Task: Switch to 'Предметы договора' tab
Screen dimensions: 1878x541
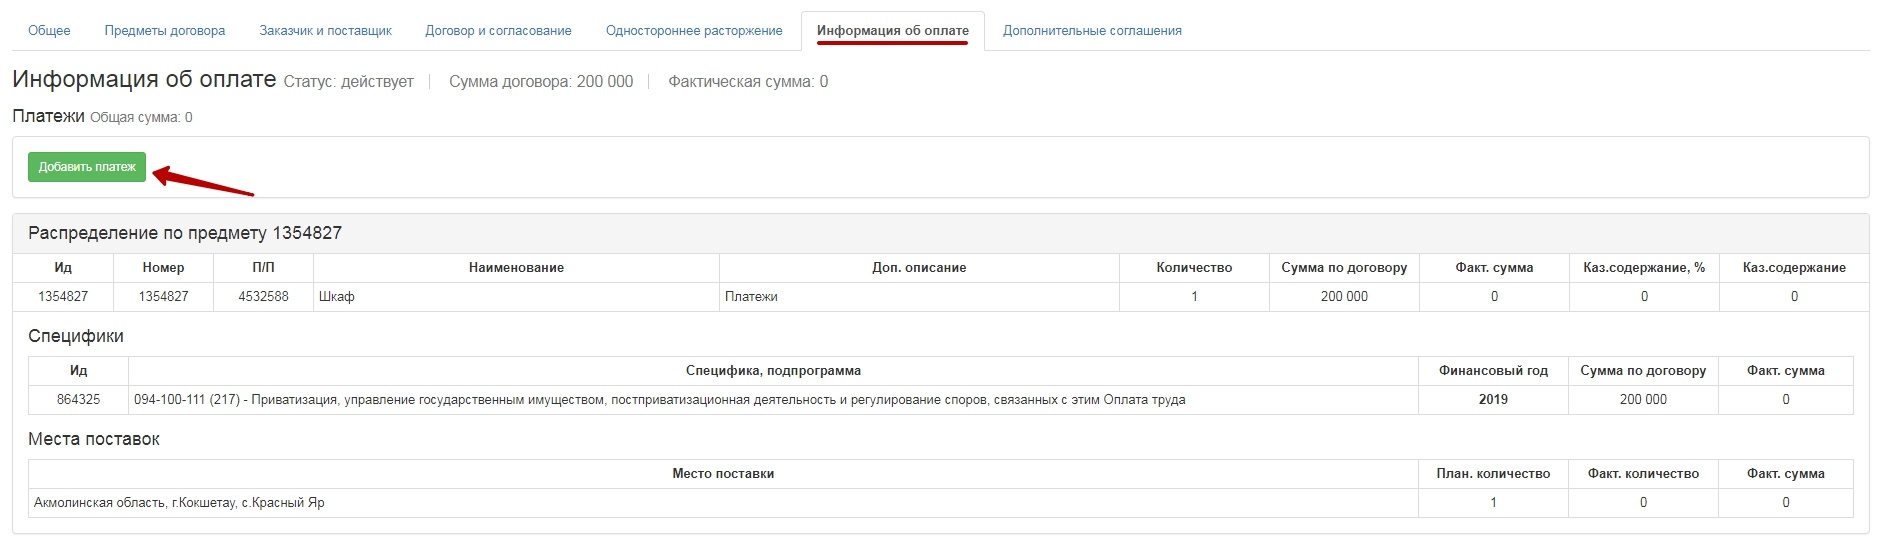Action: pyautogui.click(x=165, y=31)
